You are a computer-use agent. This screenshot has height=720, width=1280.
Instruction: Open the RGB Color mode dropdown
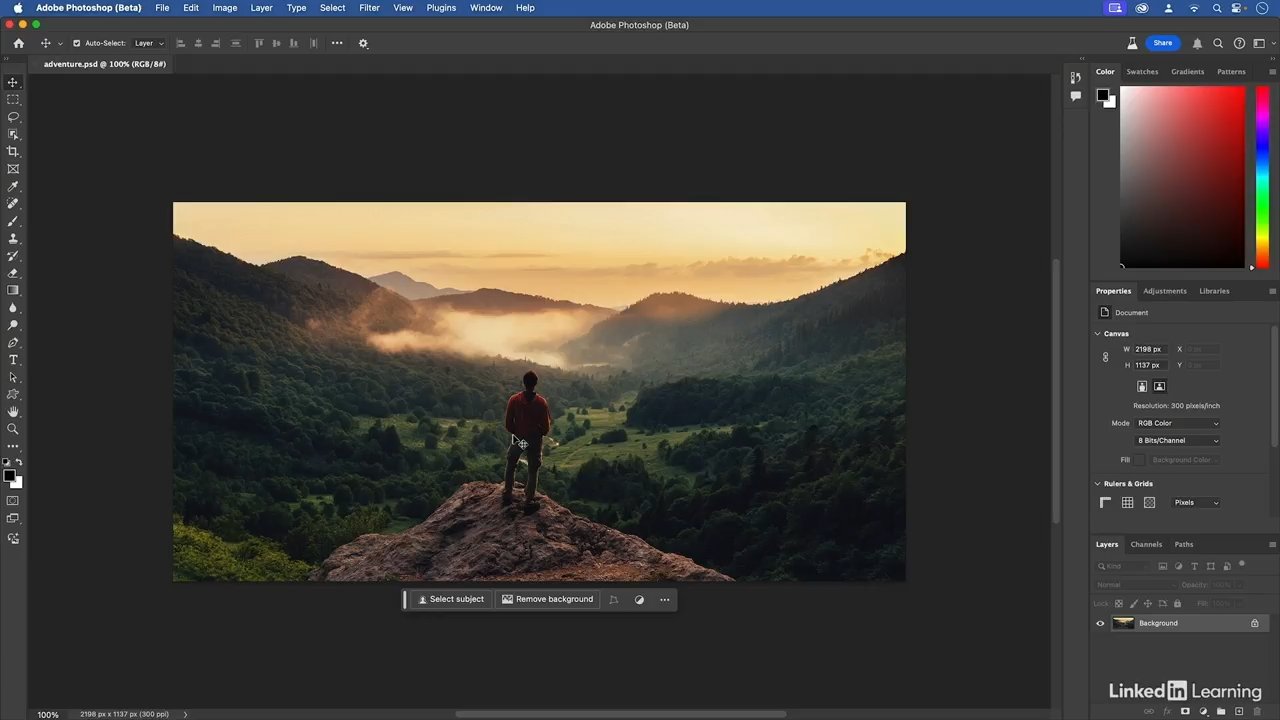(x=1177, y=423)
